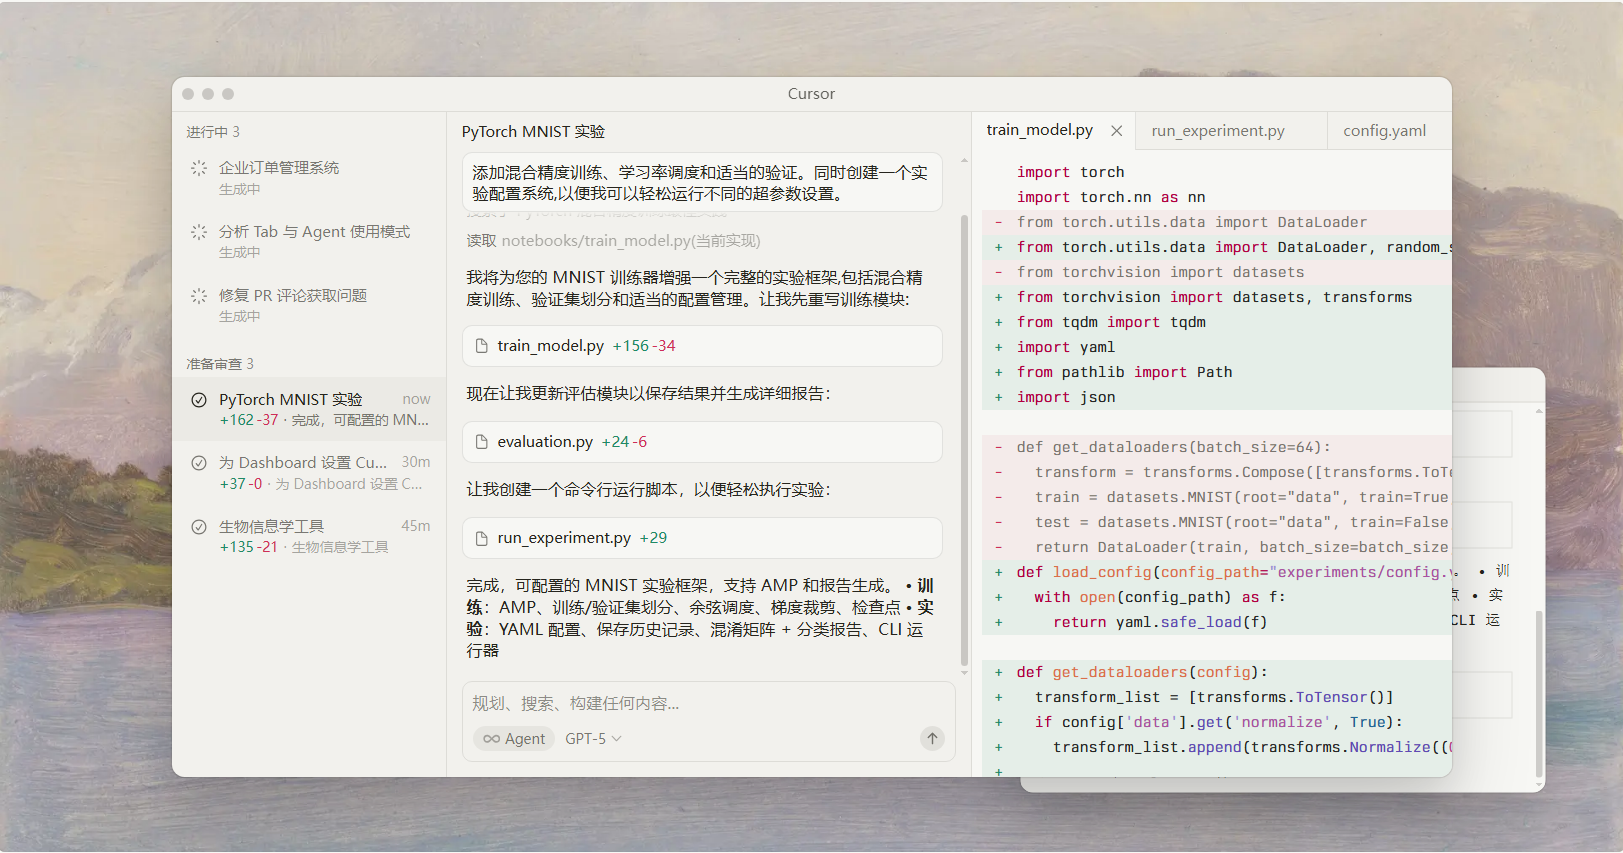Click file icon on run_experiment.py card
The height and width of the screenshot is (853, 1623).
482,538
